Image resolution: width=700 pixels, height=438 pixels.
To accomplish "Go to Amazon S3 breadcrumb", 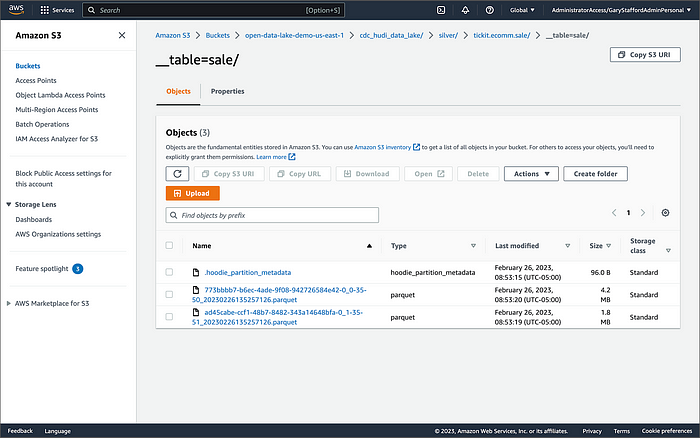I will [x=173, y=35].
